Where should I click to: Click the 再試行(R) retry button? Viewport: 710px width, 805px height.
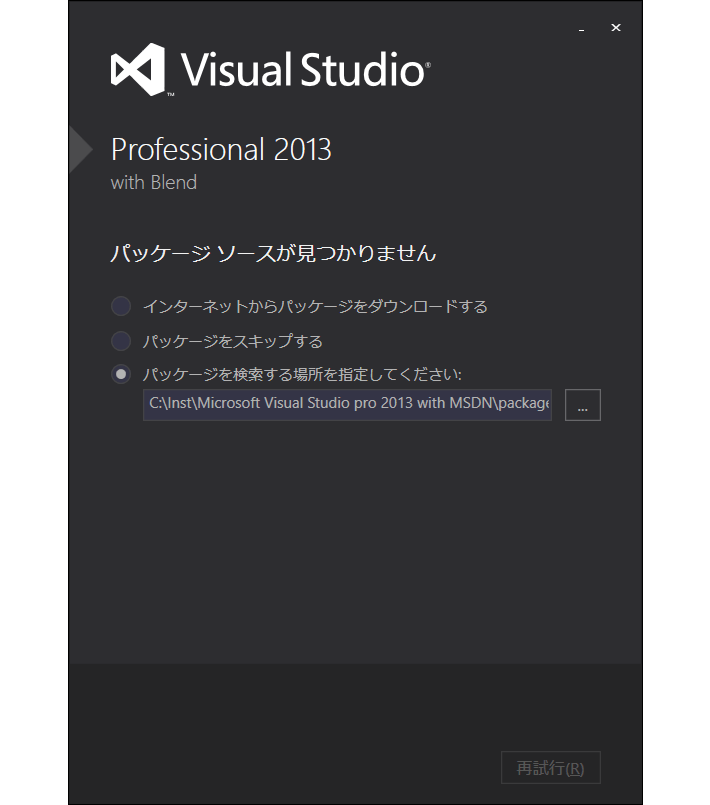tap(551, 768)
